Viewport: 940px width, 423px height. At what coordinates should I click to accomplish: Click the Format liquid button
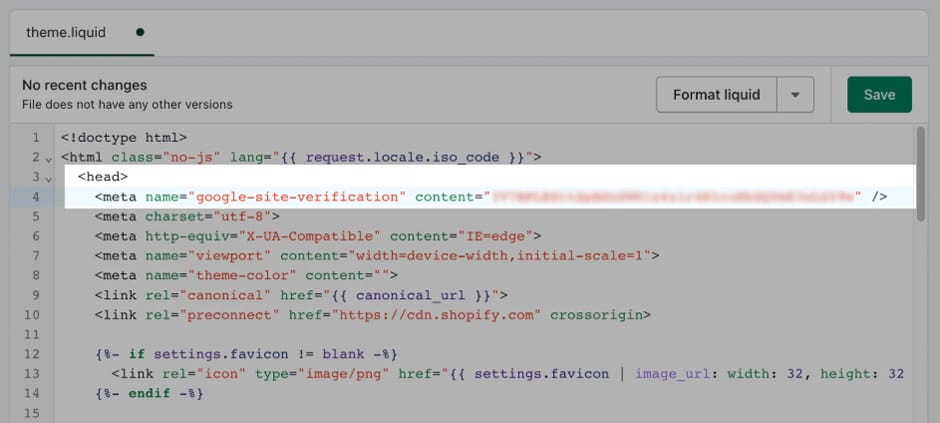tap(716, 95)
